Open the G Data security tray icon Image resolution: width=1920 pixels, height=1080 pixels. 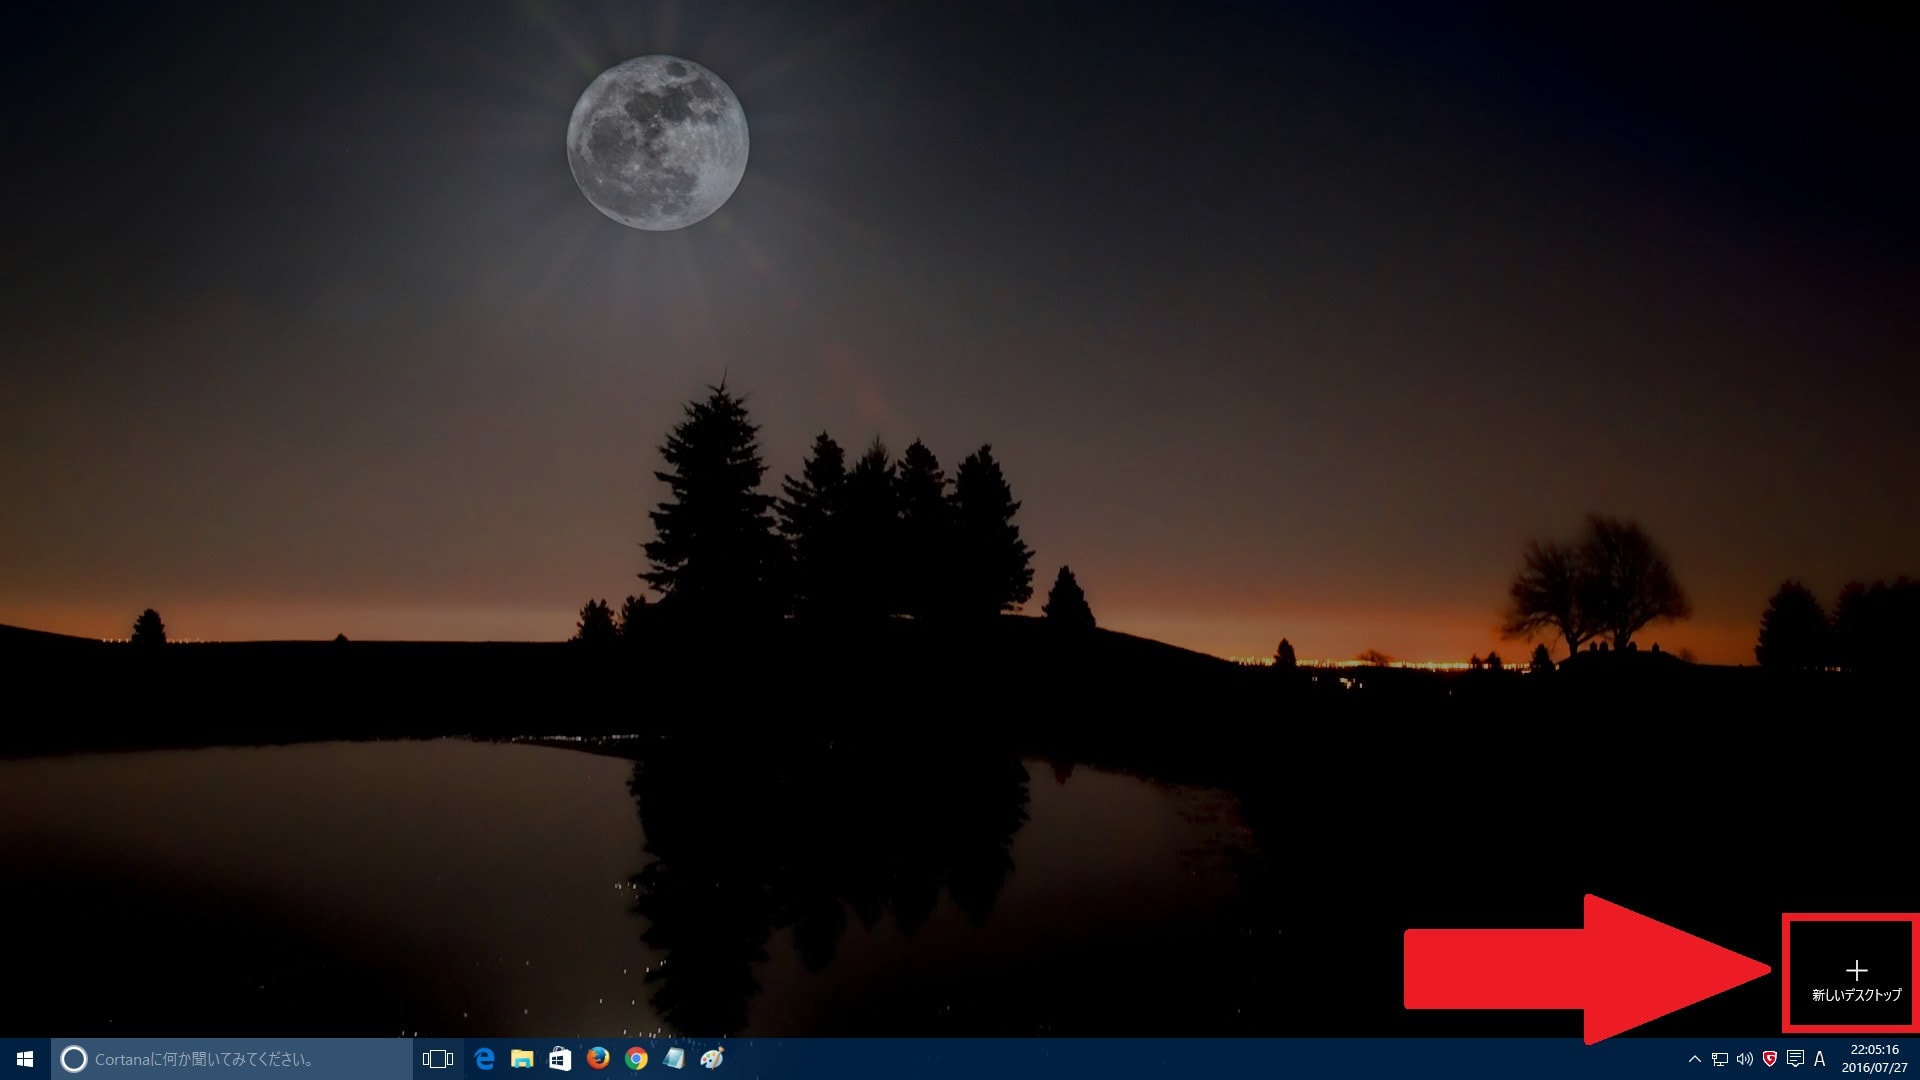1770,1059
